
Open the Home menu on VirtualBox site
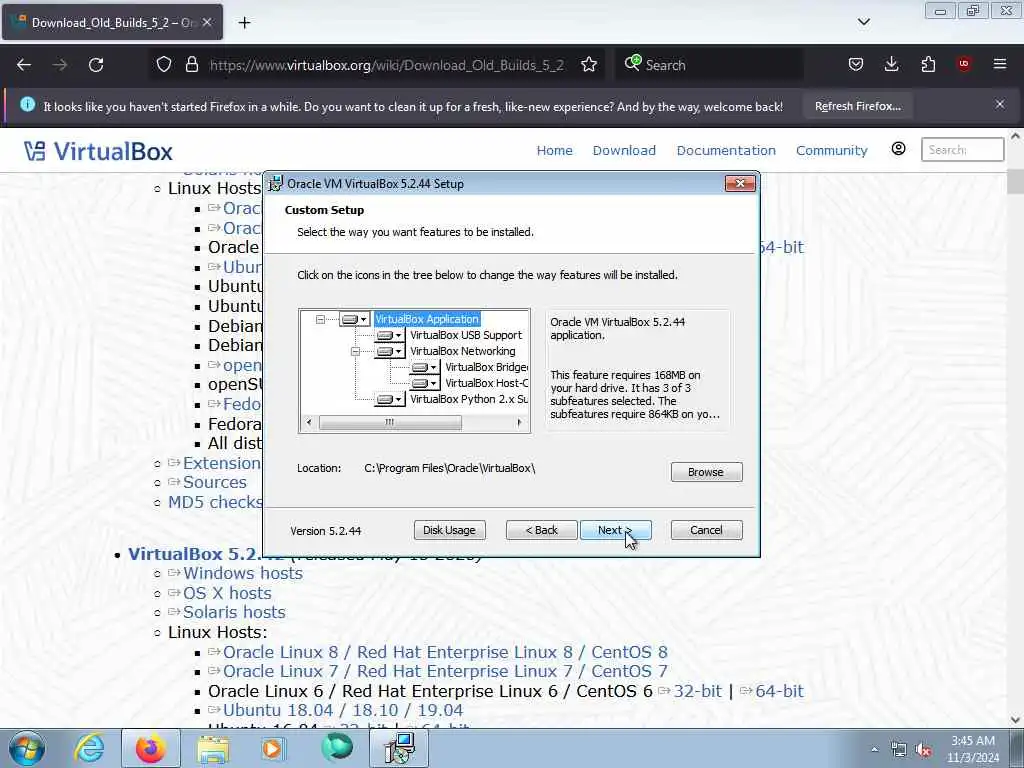tap(554, 150)
